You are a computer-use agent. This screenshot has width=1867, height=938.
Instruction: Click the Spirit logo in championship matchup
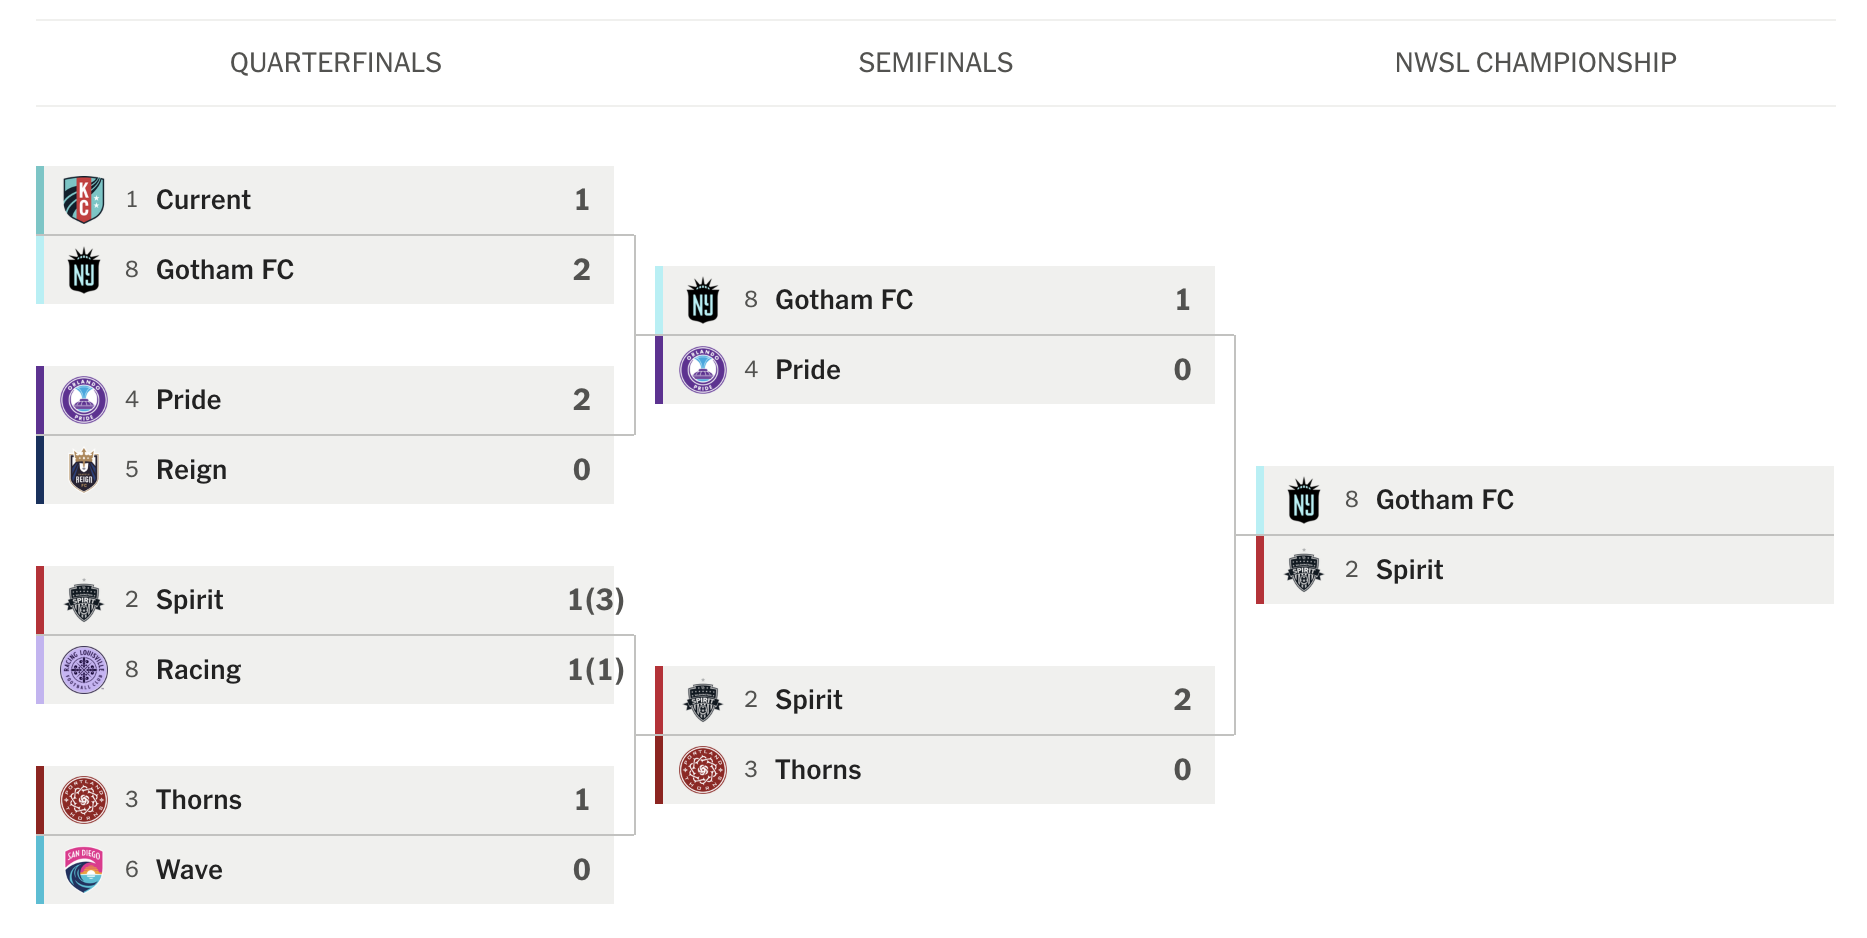tap(1304, 570)
